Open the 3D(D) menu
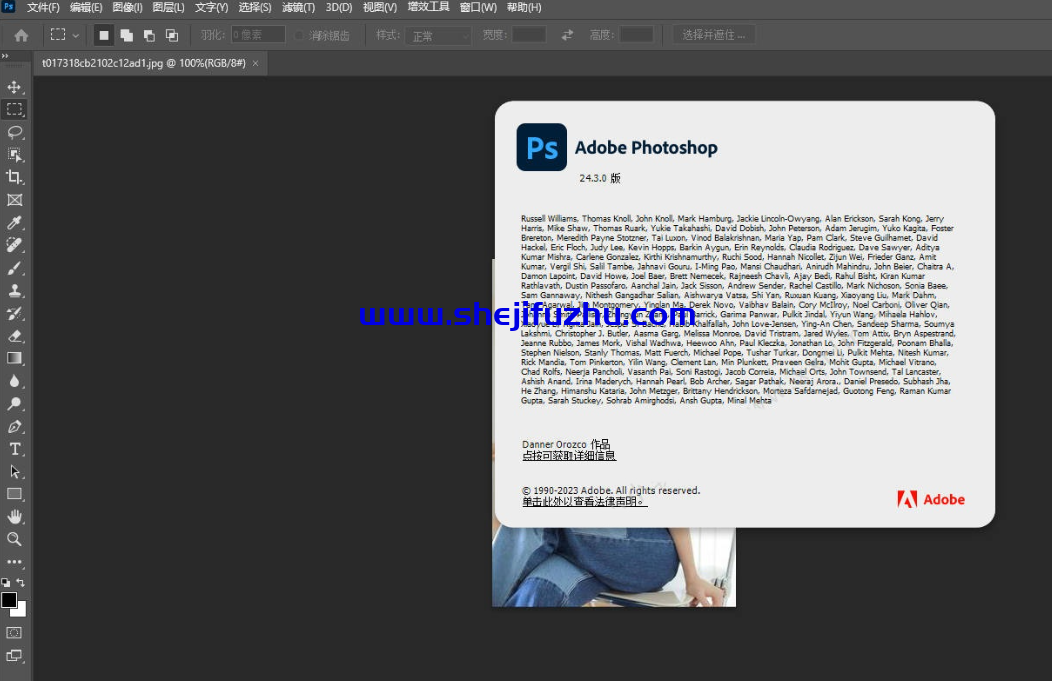Viewport: 1052px width, 681px height. coord(339,7)
